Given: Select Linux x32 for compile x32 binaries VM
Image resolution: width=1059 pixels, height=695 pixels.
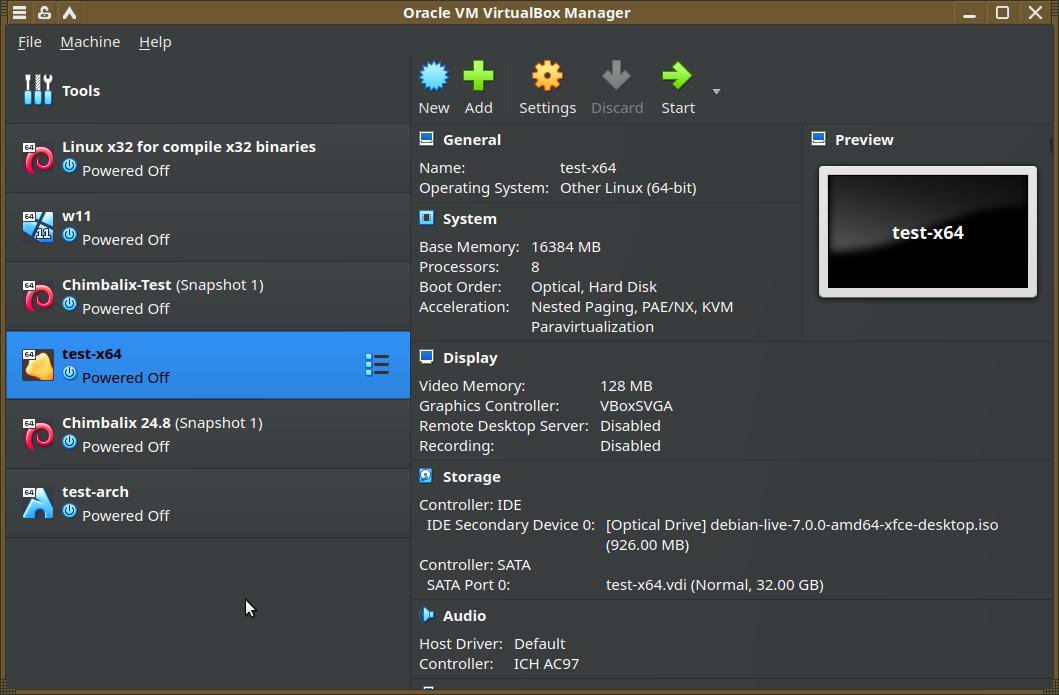Looking at the screenshot, I should 208,159.
